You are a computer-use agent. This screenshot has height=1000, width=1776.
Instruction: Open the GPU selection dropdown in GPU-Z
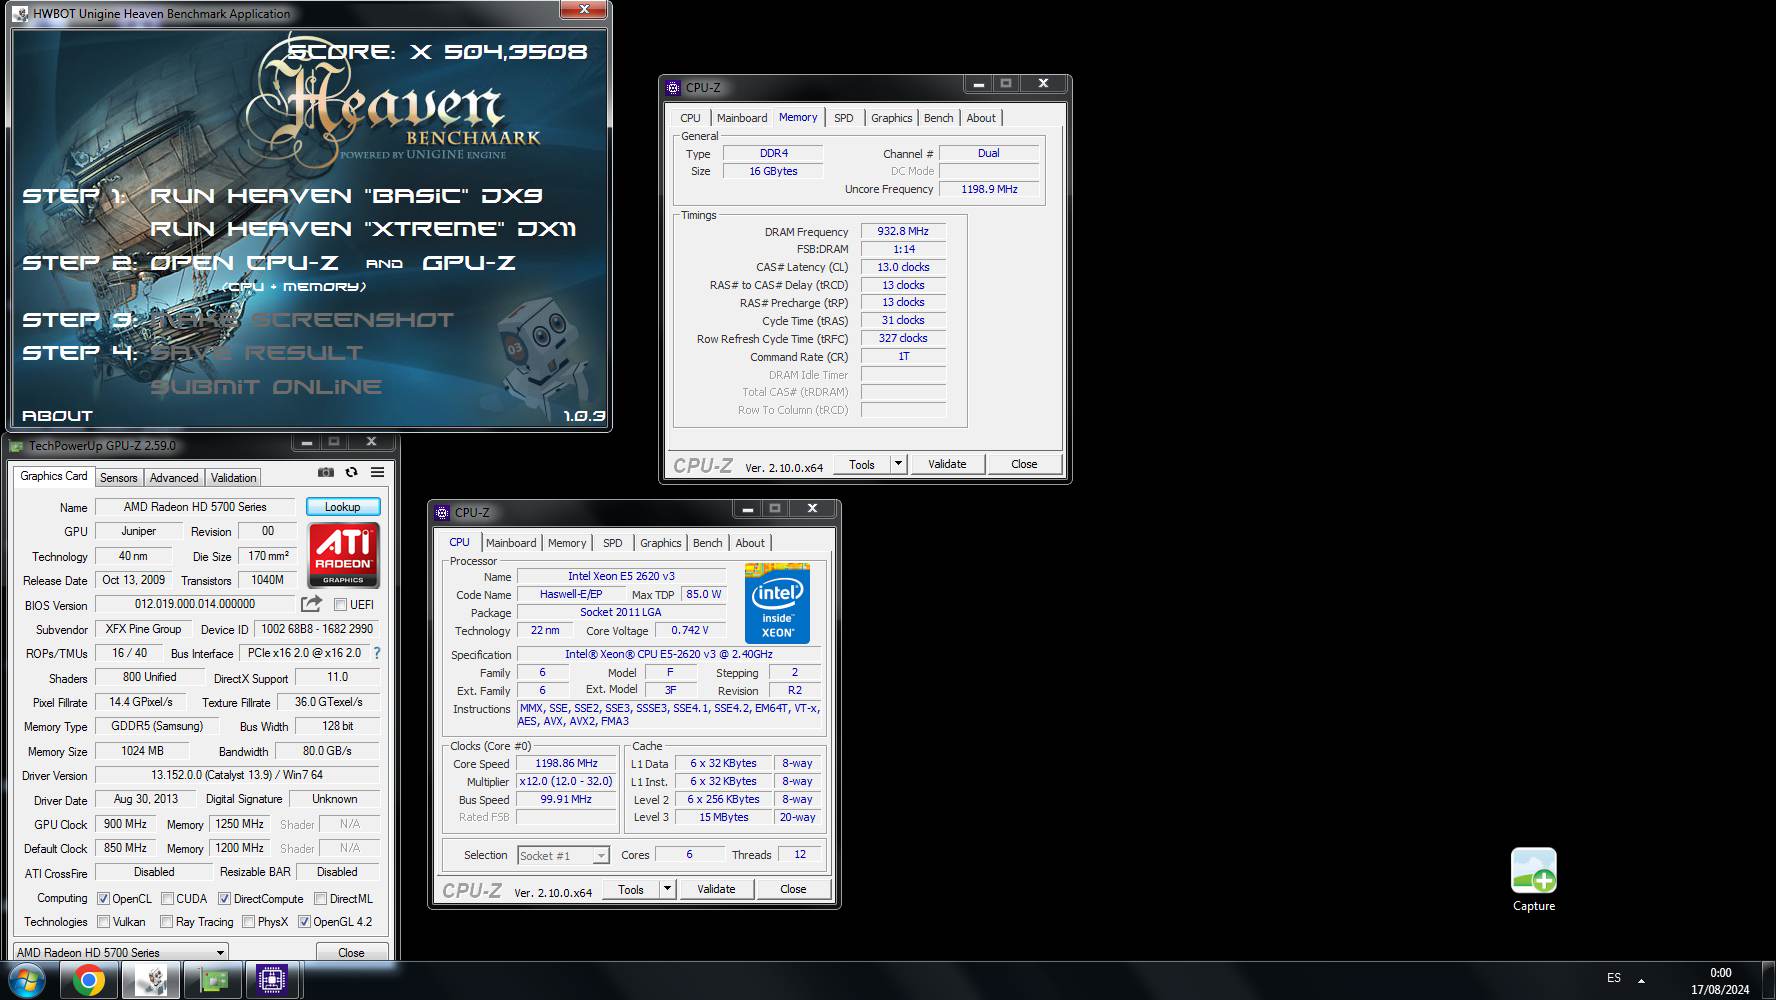click(121, 952)
